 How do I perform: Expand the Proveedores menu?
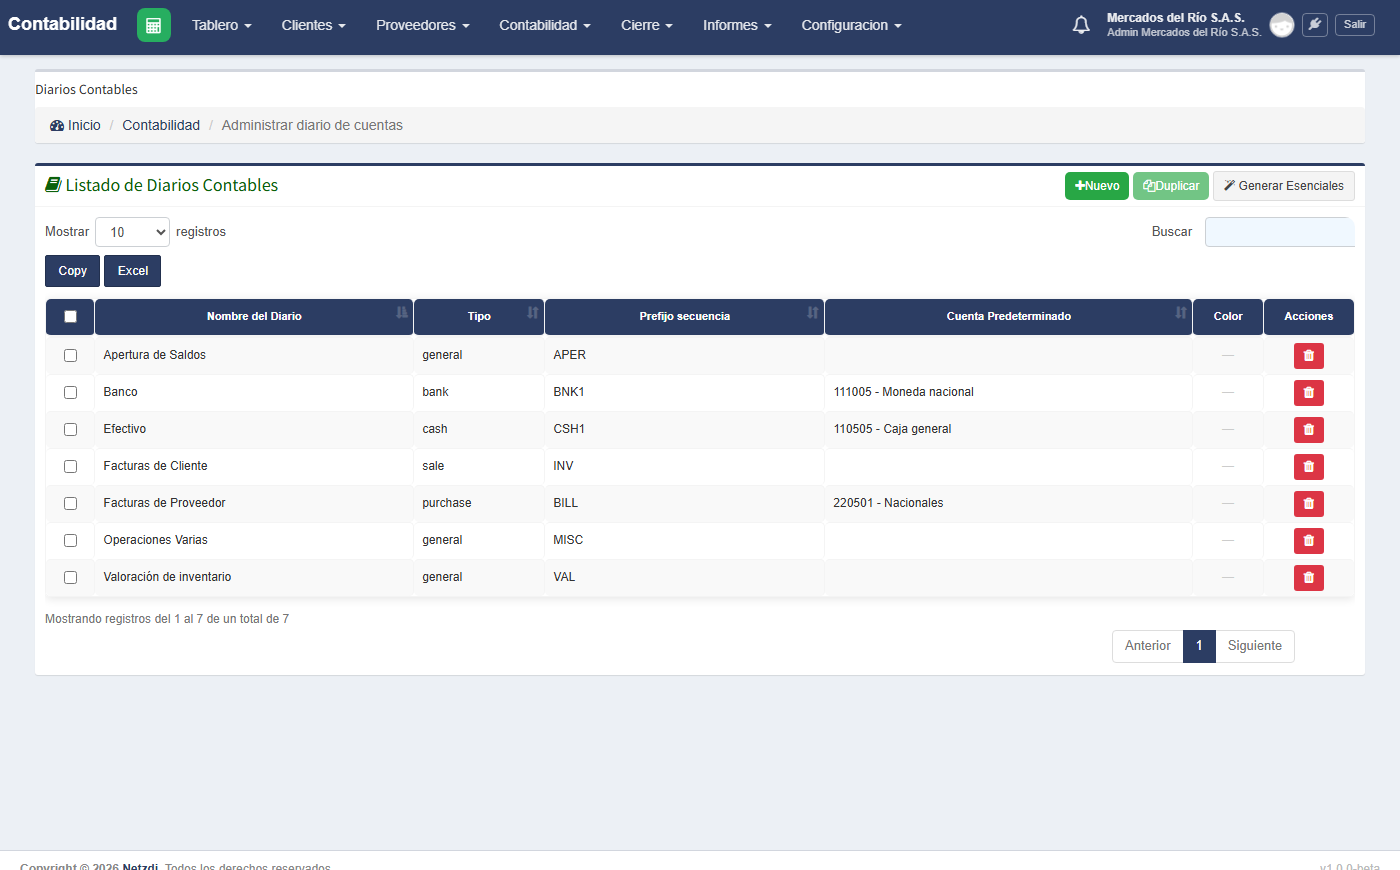point(422,25)
